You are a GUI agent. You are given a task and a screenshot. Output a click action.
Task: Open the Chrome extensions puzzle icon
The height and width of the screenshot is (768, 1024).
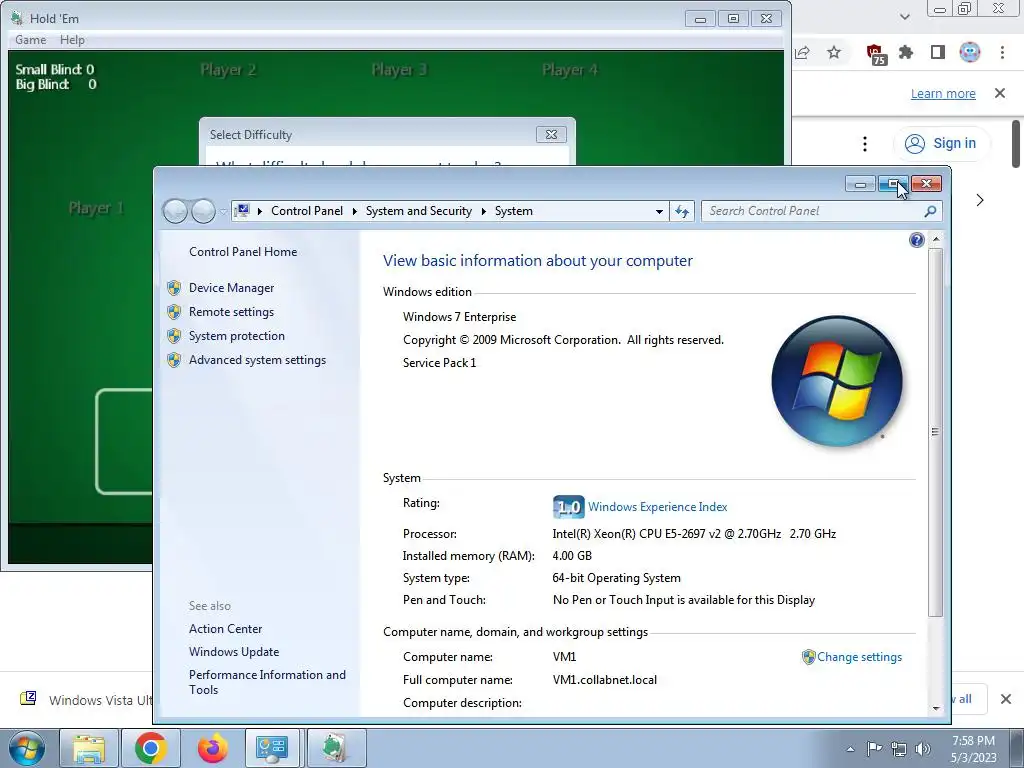pos(906,52)
